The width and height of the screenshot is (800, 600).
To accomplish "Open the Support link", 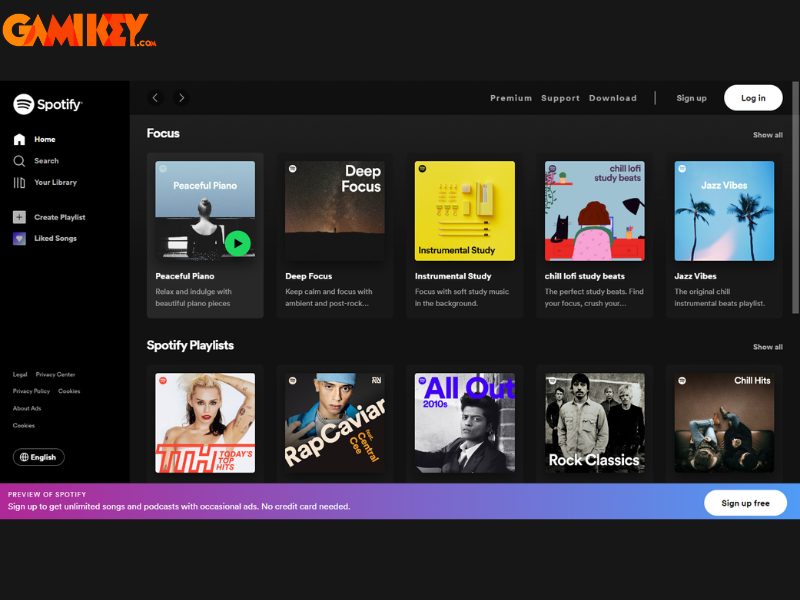I will pos(560,98).
